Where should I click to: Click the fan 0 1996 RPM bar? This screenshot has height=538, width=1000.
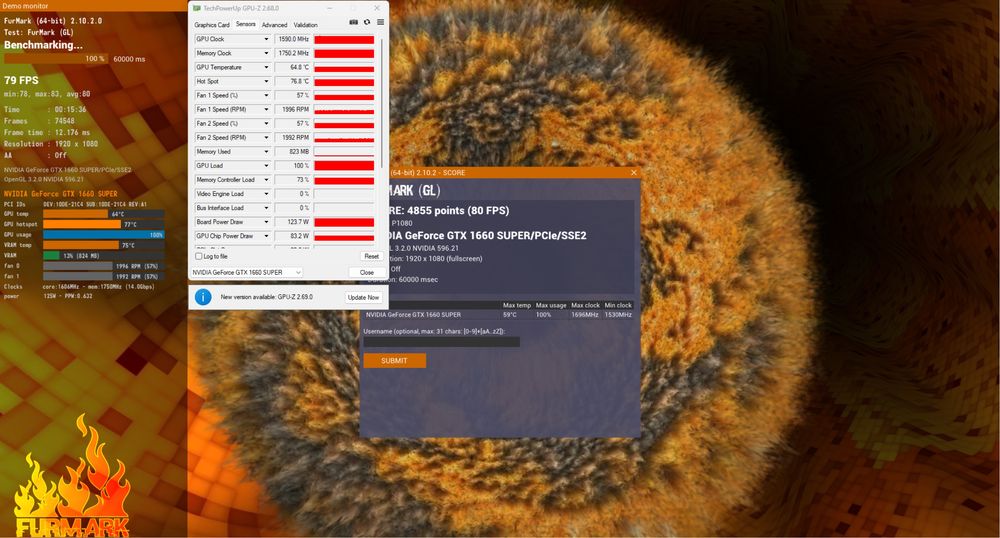point(103,266)
